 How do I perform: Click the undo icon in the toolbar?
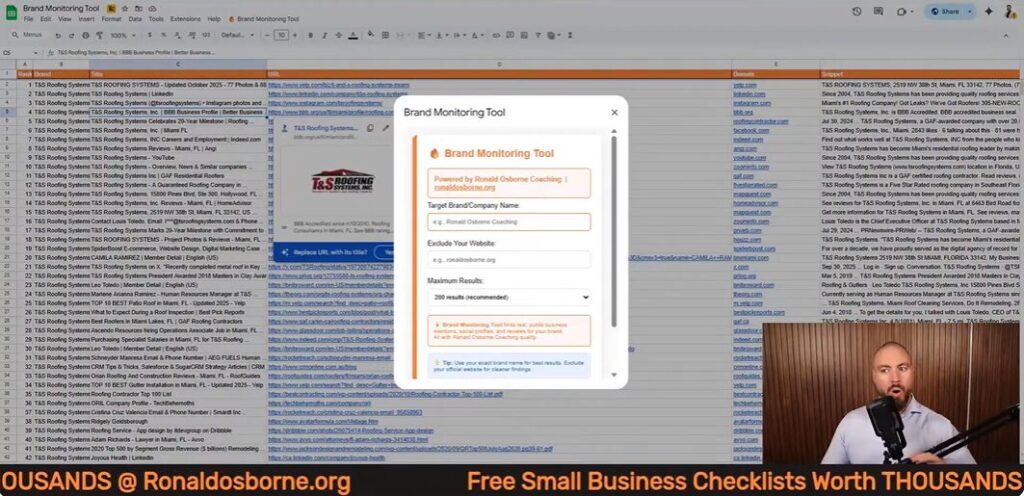tap(57, 35)
